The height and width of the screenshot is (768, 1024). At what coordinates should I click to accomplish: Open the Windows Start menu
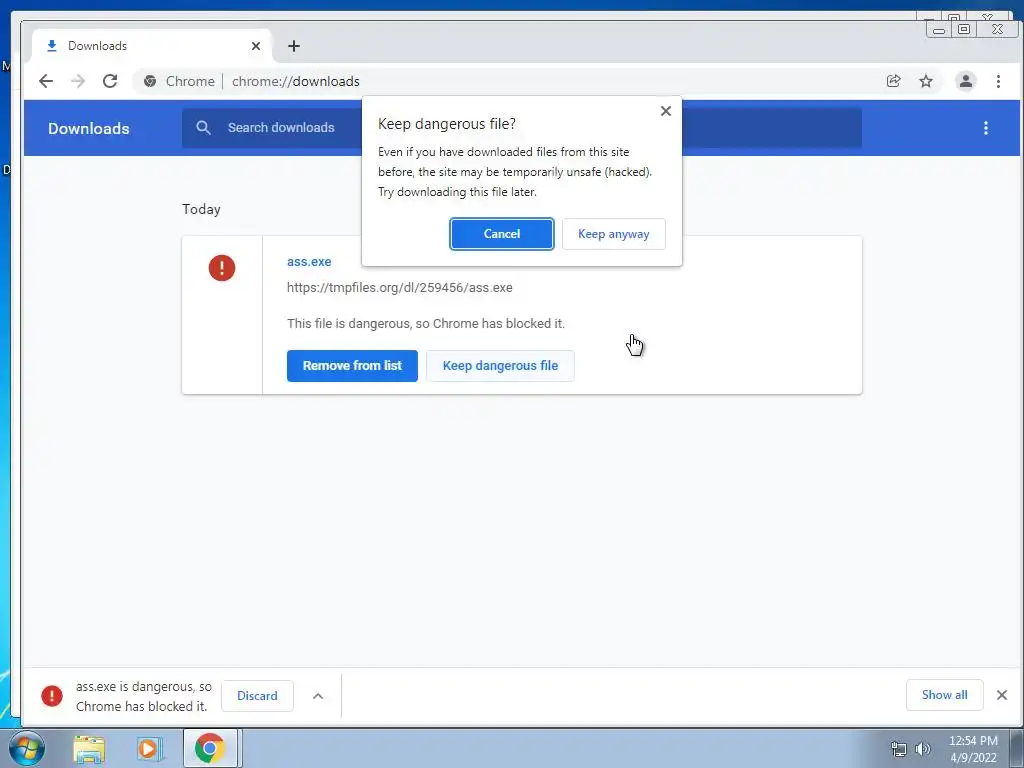[x=25, y=748]
